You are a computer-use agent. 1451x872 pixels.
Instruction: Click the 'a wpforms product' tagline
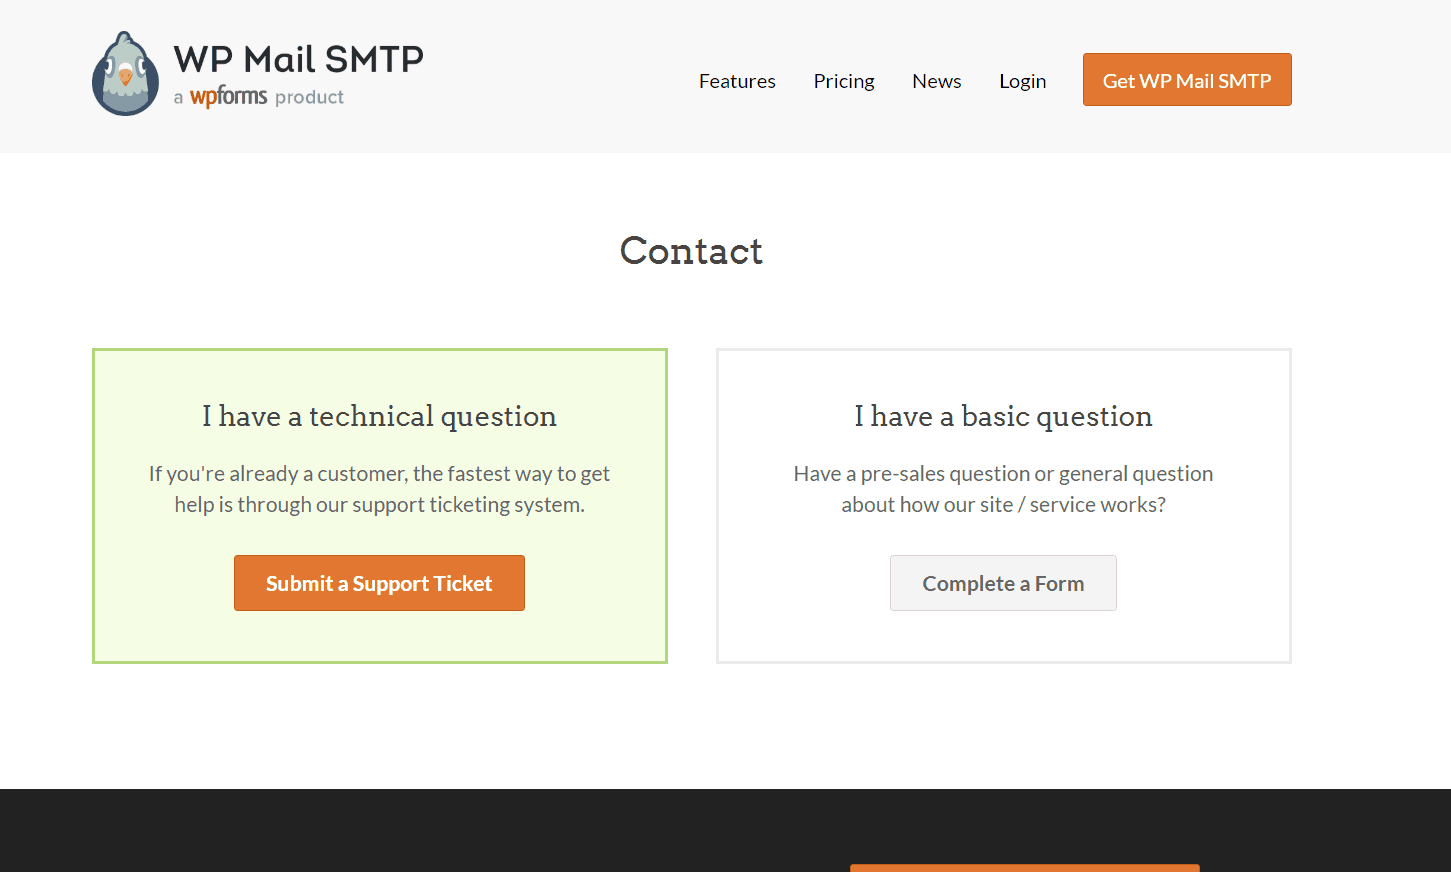(x=259, y=97)
